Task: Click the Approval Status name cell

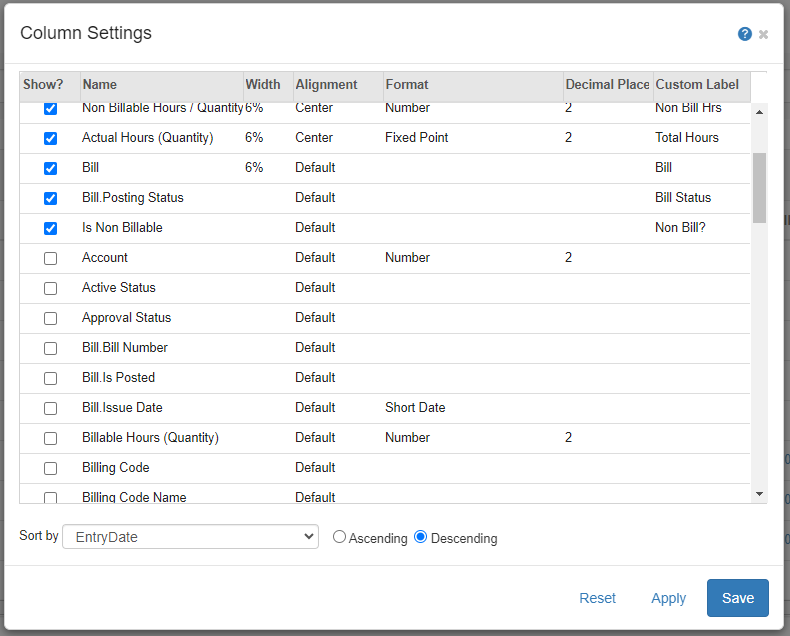Action: [126, 317]
